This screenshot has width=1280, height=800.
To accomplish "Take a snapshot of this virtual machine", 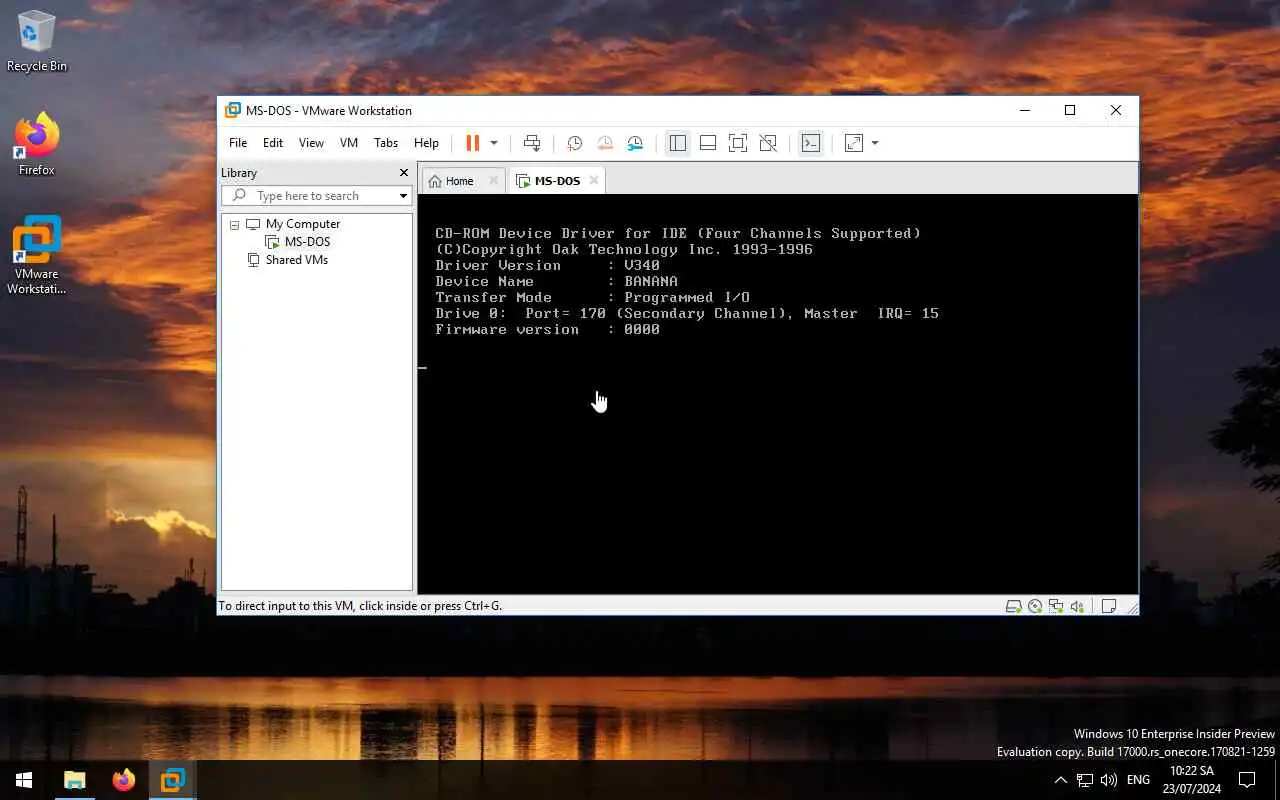I will point(574,143).
